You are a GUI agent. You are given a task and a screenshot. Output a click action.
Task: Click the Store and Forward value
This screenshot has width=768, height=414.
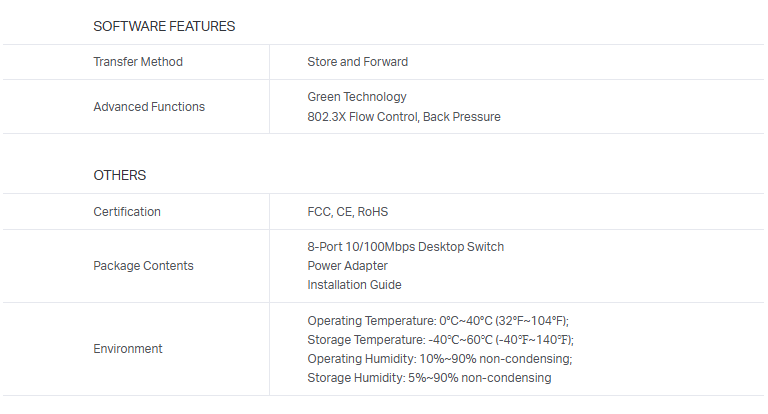click(x=357, y=62)
